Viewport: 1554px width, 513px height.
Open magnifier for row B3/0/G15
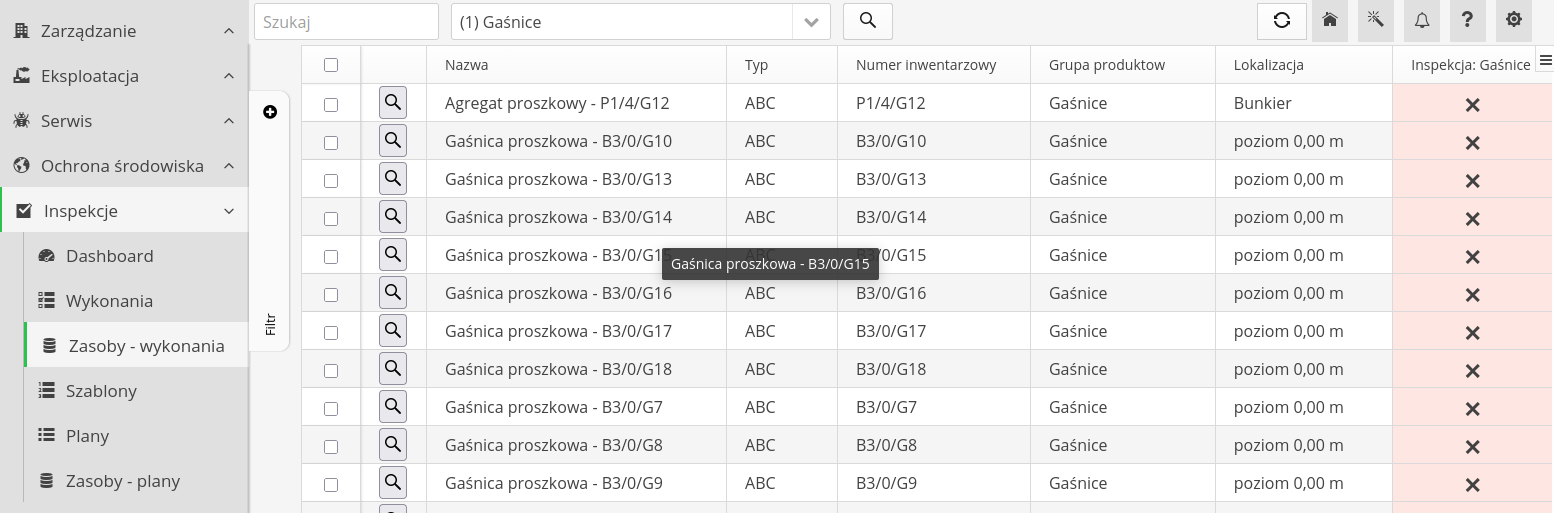tap(393, 255)
